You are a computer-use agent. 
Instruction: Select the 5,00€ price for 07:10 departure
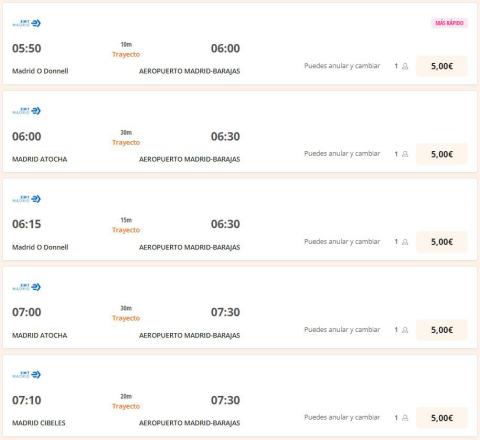442,418
